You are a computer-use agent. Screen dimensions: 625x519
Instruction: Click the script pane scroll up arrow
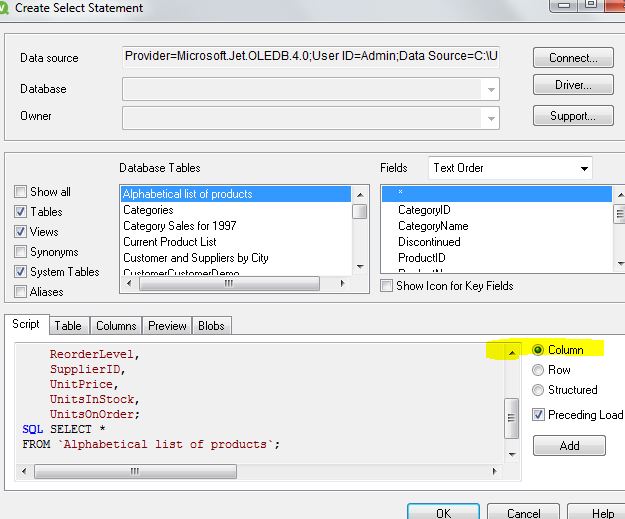pos(512,352)
